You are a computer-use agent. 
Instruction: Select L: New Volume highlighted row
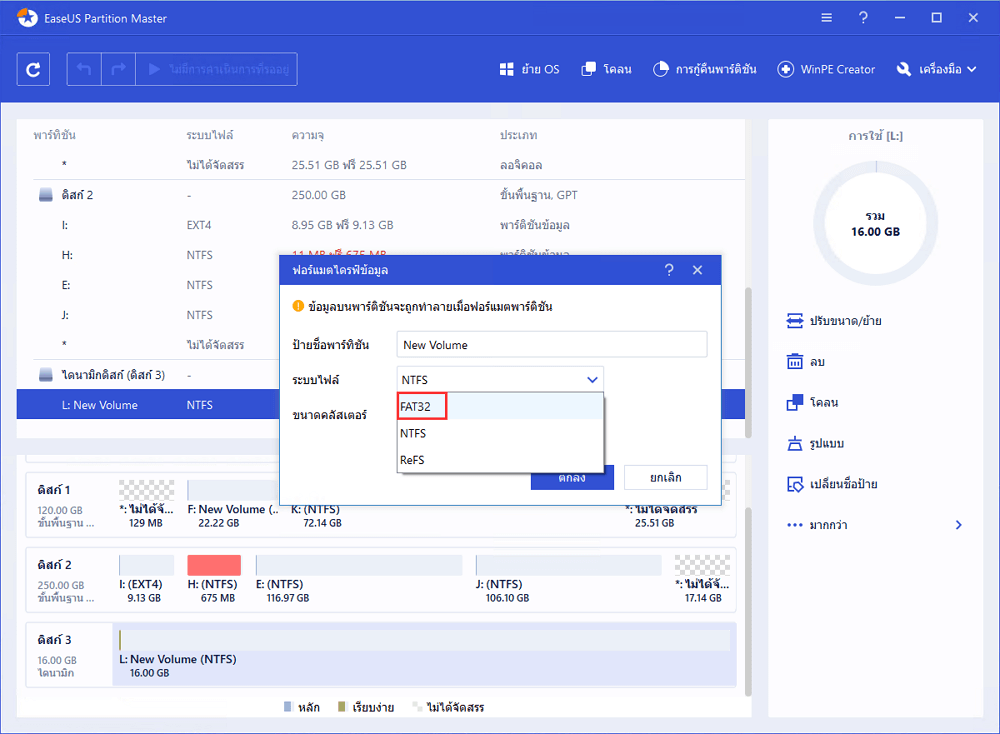click(148, 405)
